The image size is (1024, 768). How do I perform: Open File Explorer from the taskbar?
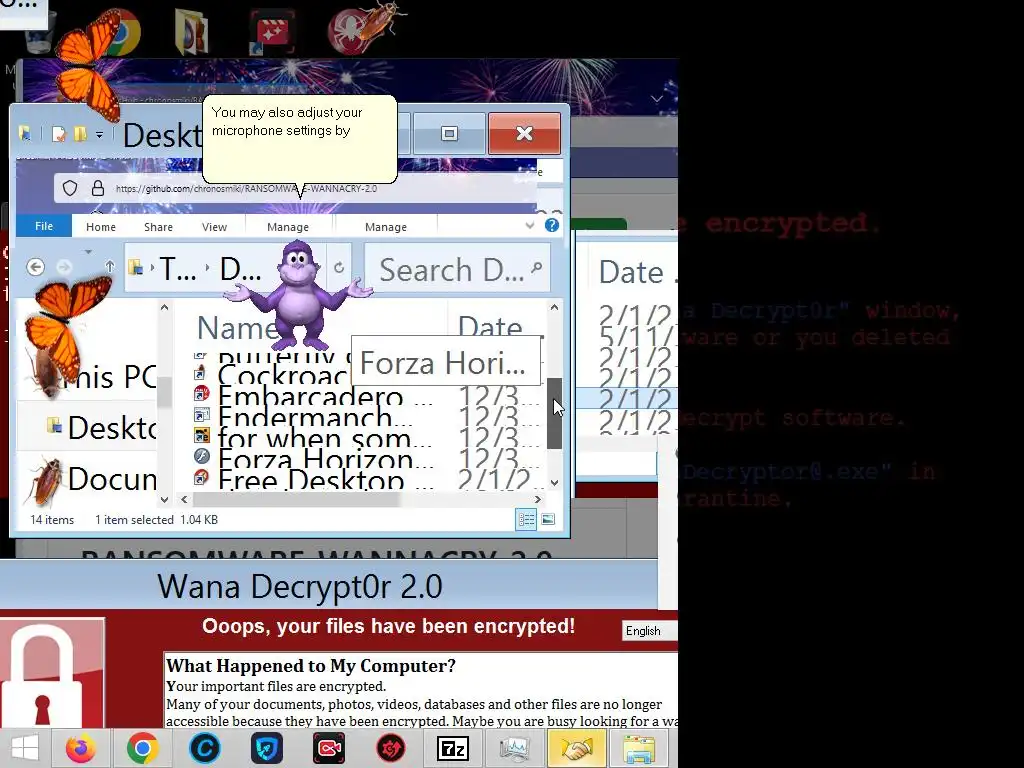[639, 748]
